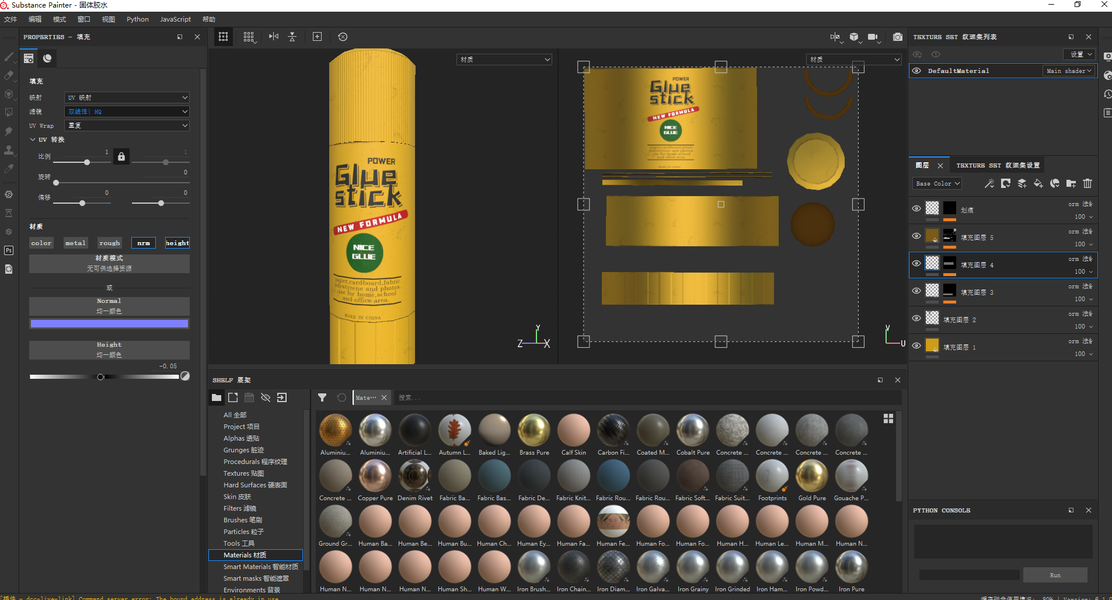Open the Base Color channel dropdown
The image size is (1112, 600).
[x=937, y=183]
